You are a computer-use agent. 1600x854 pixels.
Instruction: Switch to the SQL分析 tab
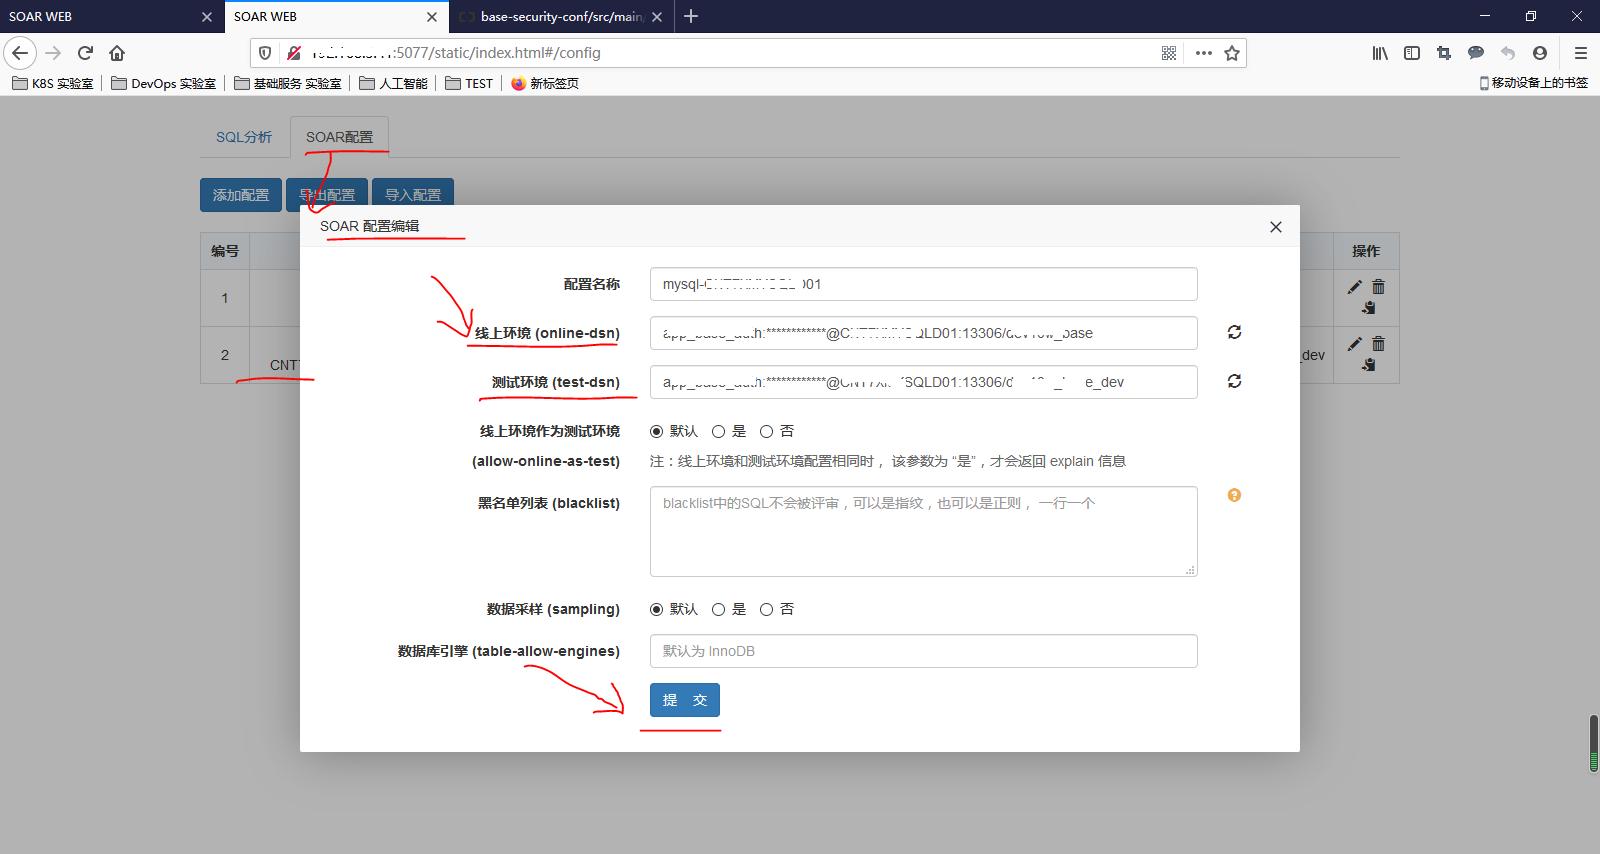[x=243, y=137]
